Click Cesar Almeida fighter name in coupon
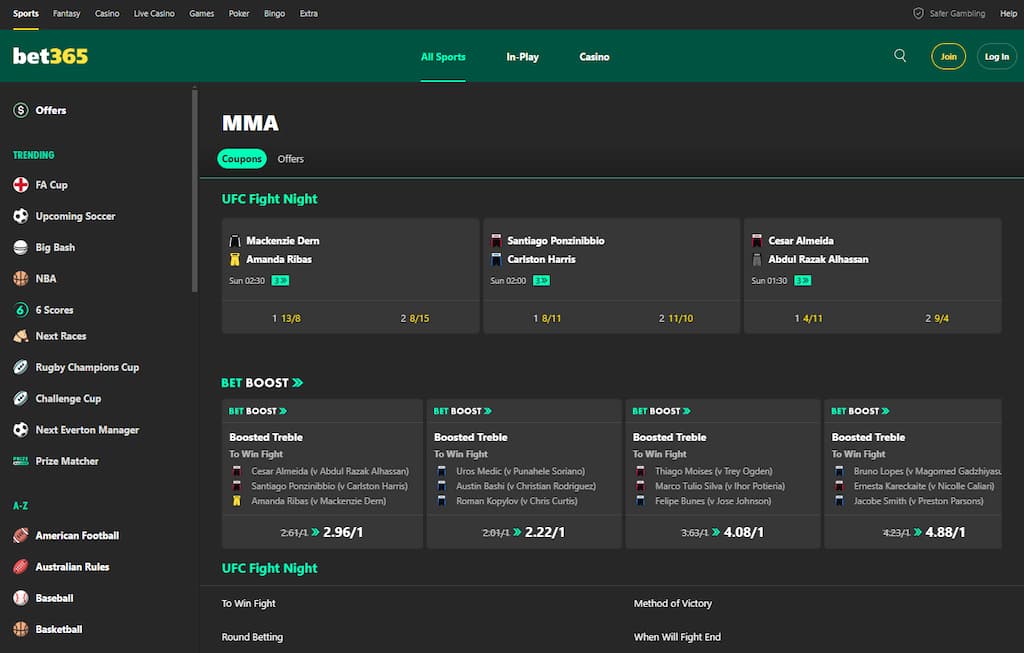 [801, 241]
